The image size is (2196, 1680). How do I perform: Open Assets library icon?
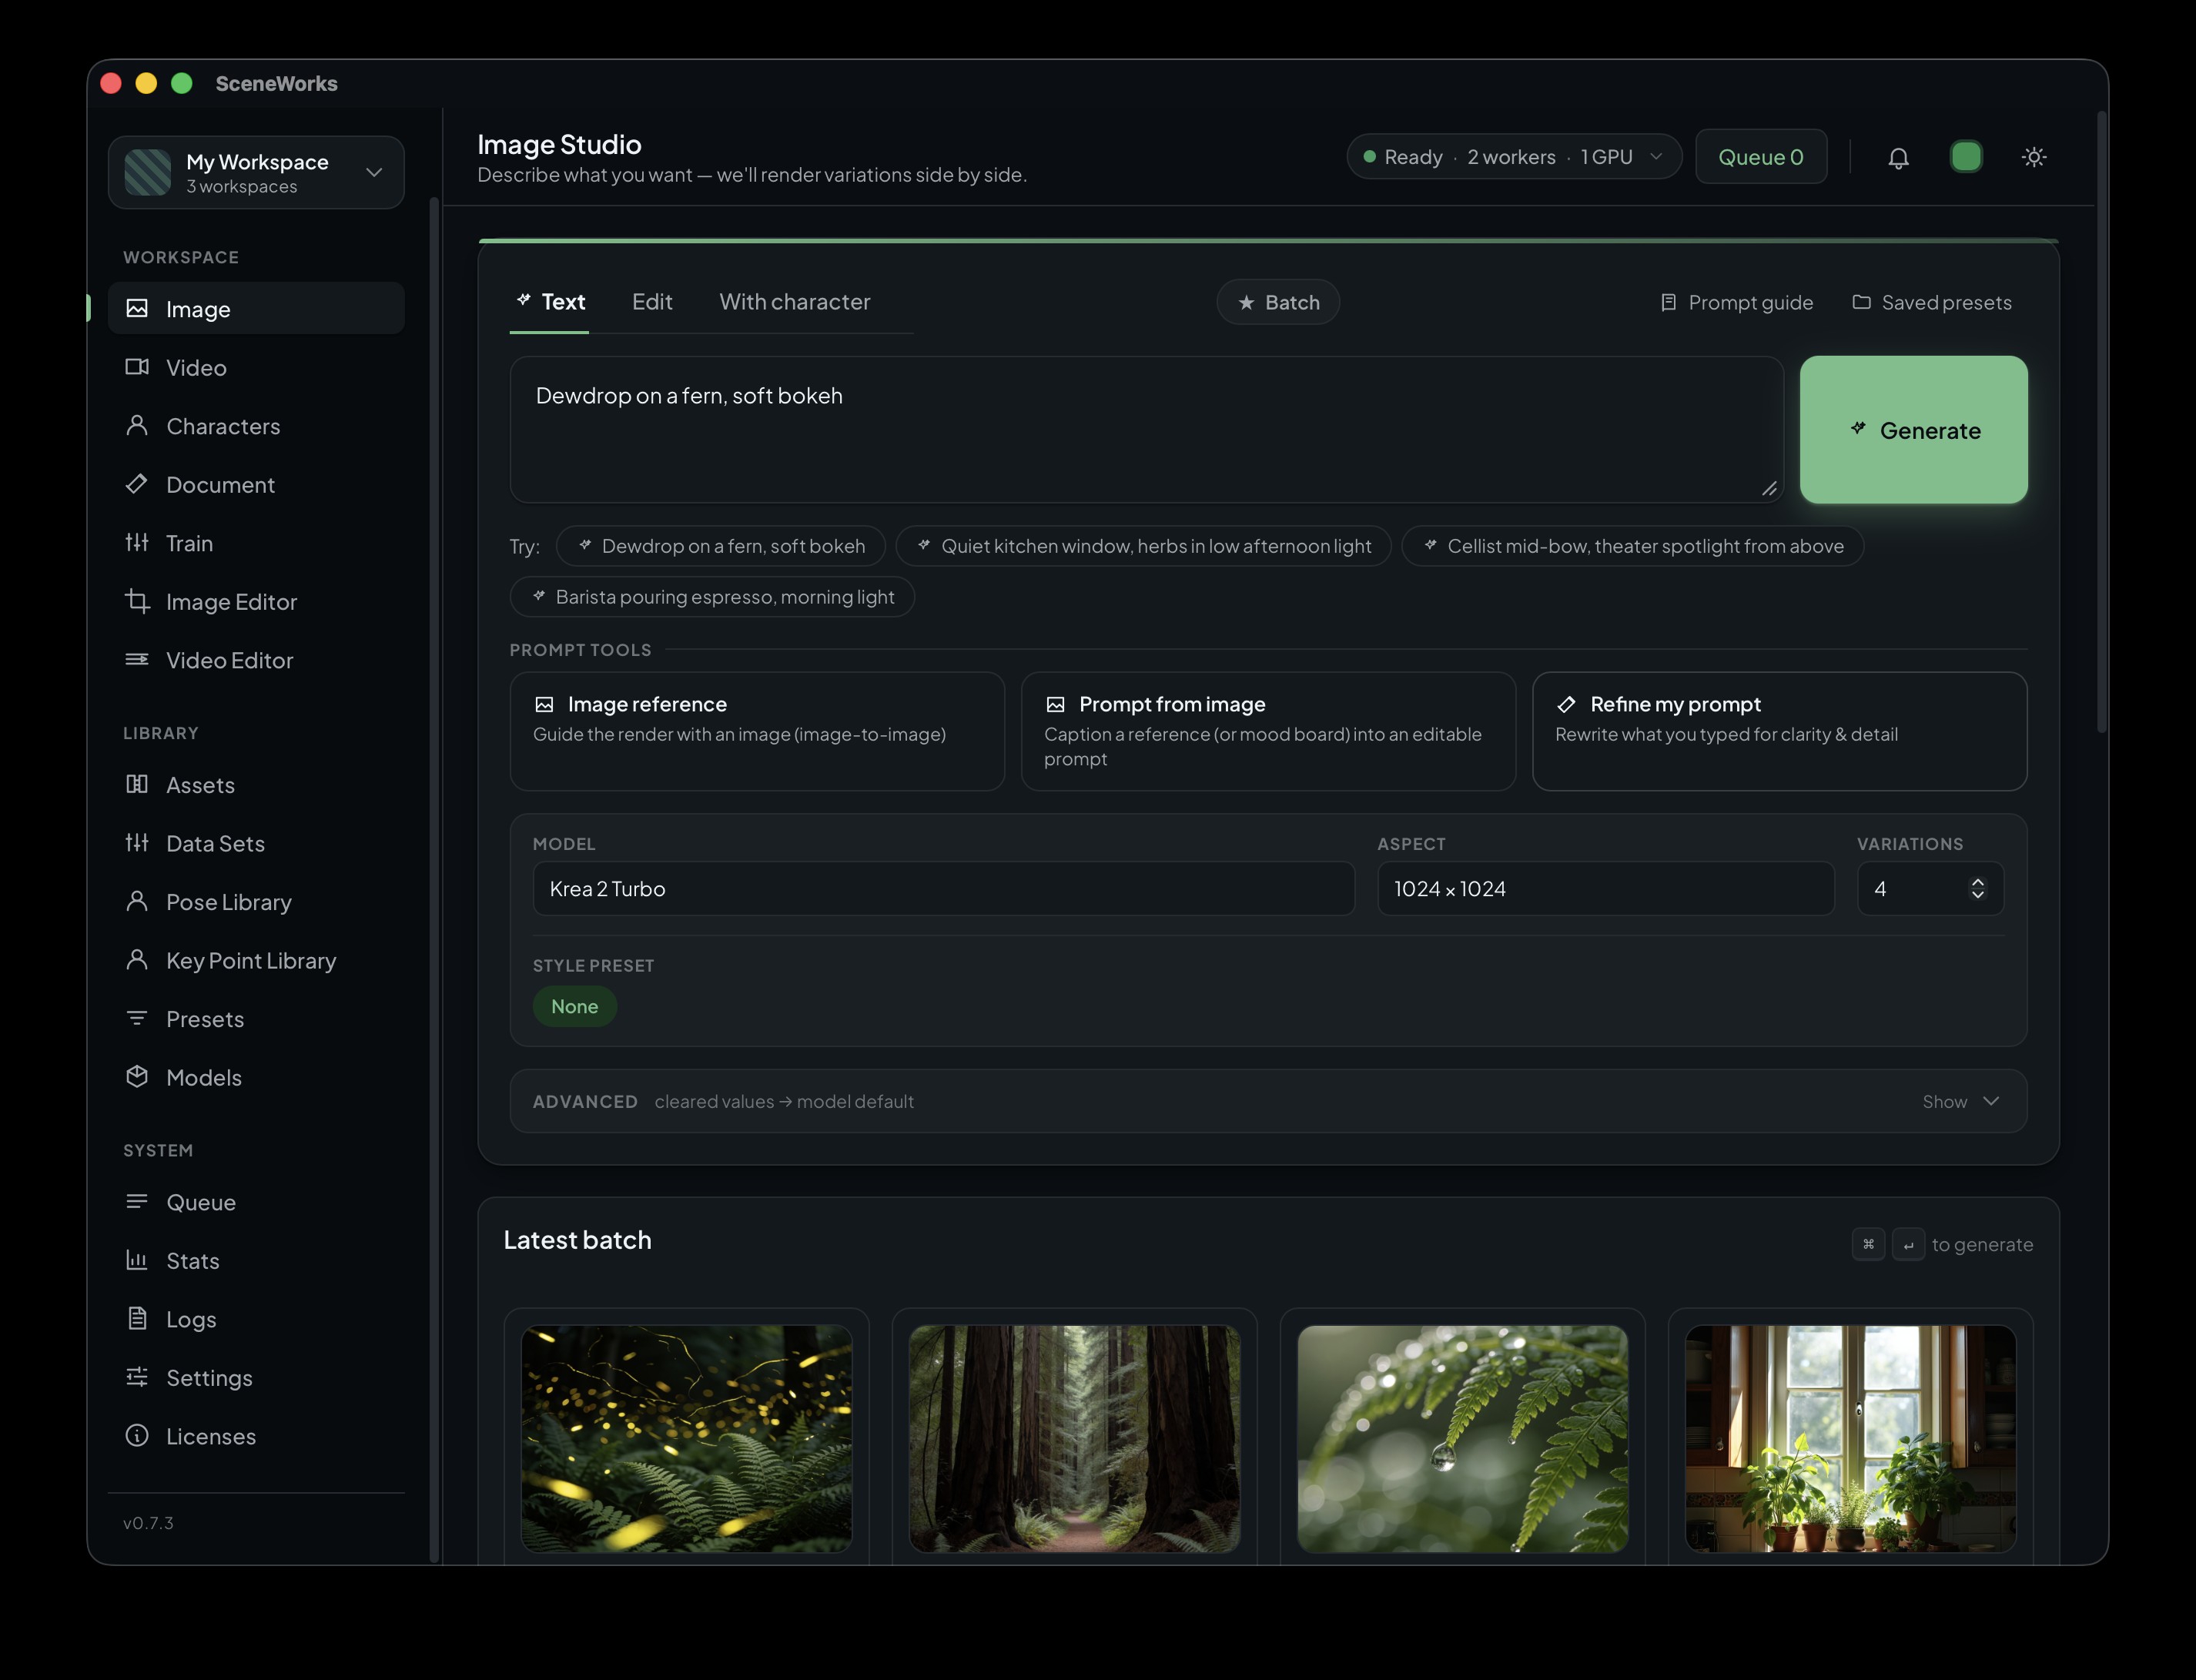click(x=137, y=785)
